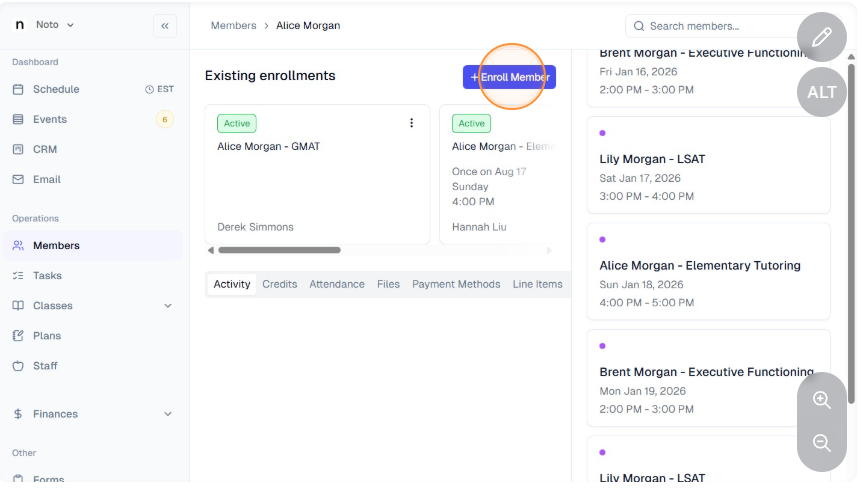
Task: Select Members in the sidebar
Action: [93, 245]
